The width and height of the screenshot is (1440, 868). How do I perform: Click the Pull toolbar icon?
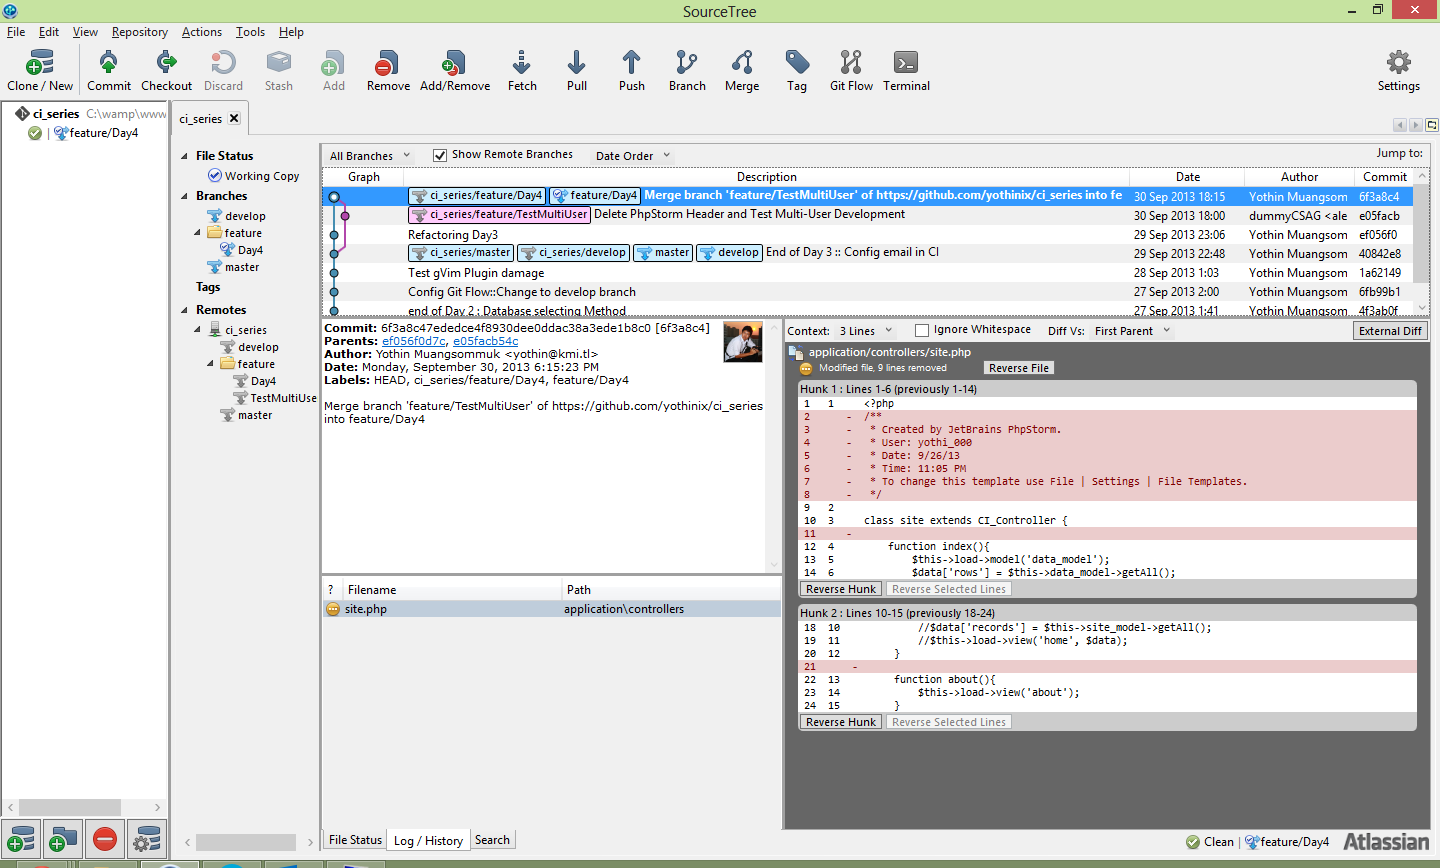pyautogui.click(x=576, y=71)
